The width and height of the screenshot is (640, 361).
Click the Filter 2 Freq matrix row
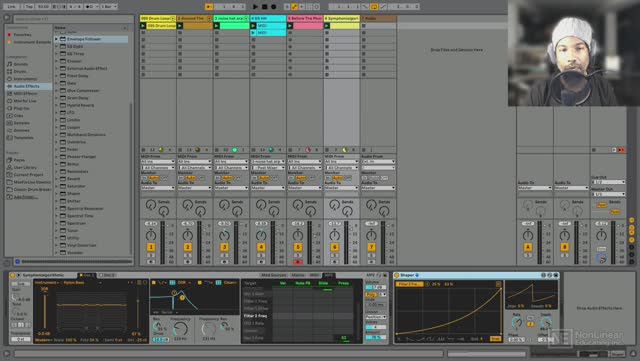[298, 316]
